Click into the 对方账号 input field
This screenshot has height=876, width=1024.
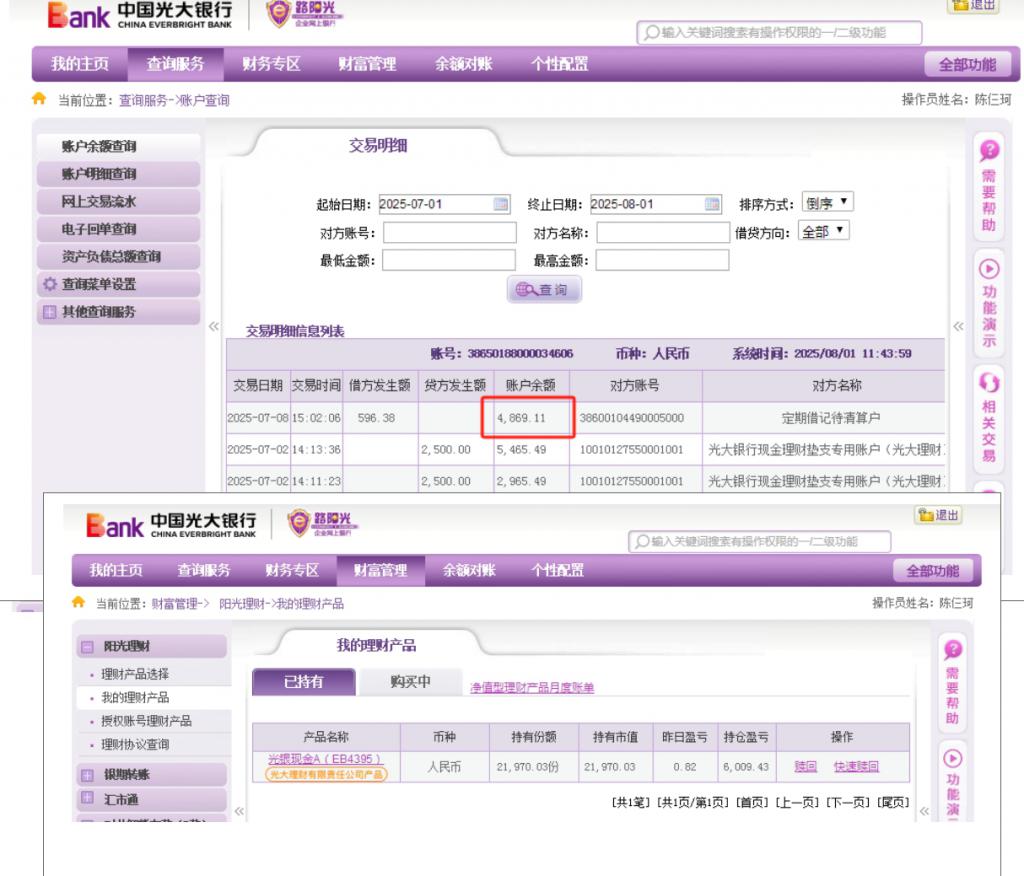click(446, 233)
